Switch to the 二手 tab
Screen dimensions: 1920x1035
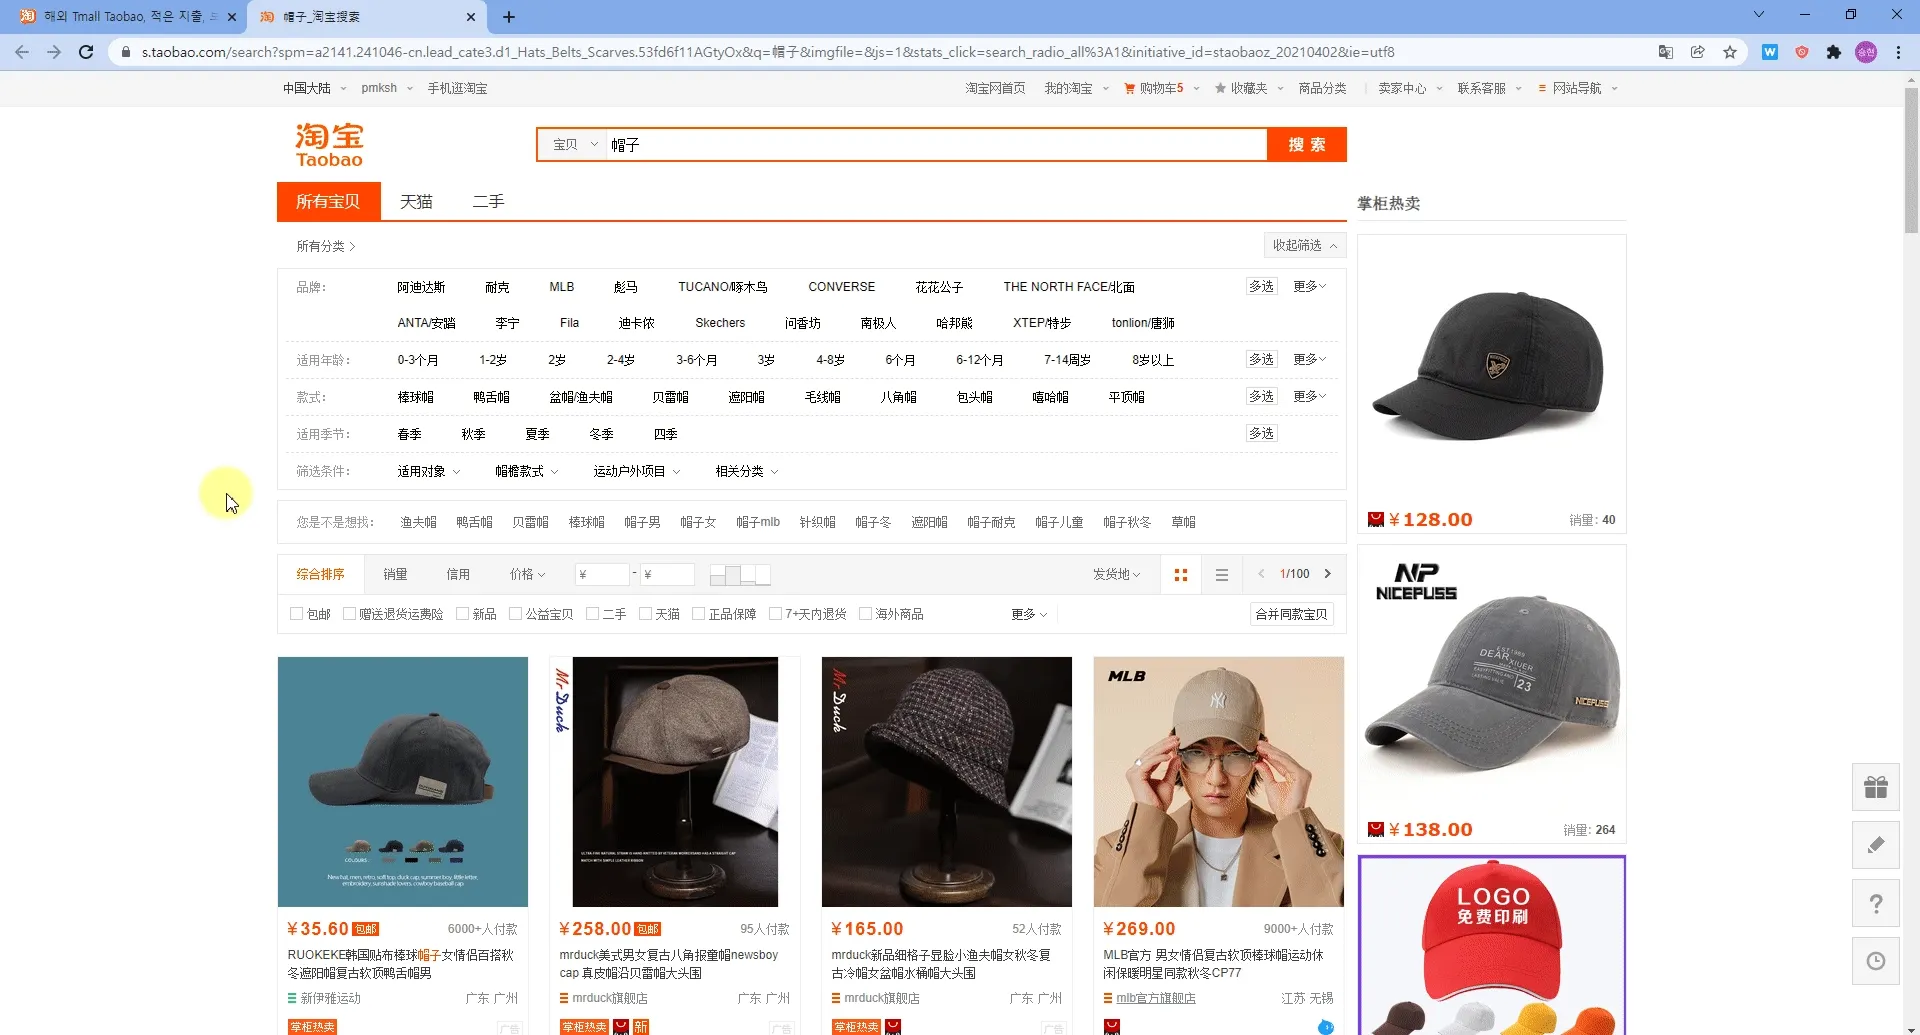tap(488, 201)
